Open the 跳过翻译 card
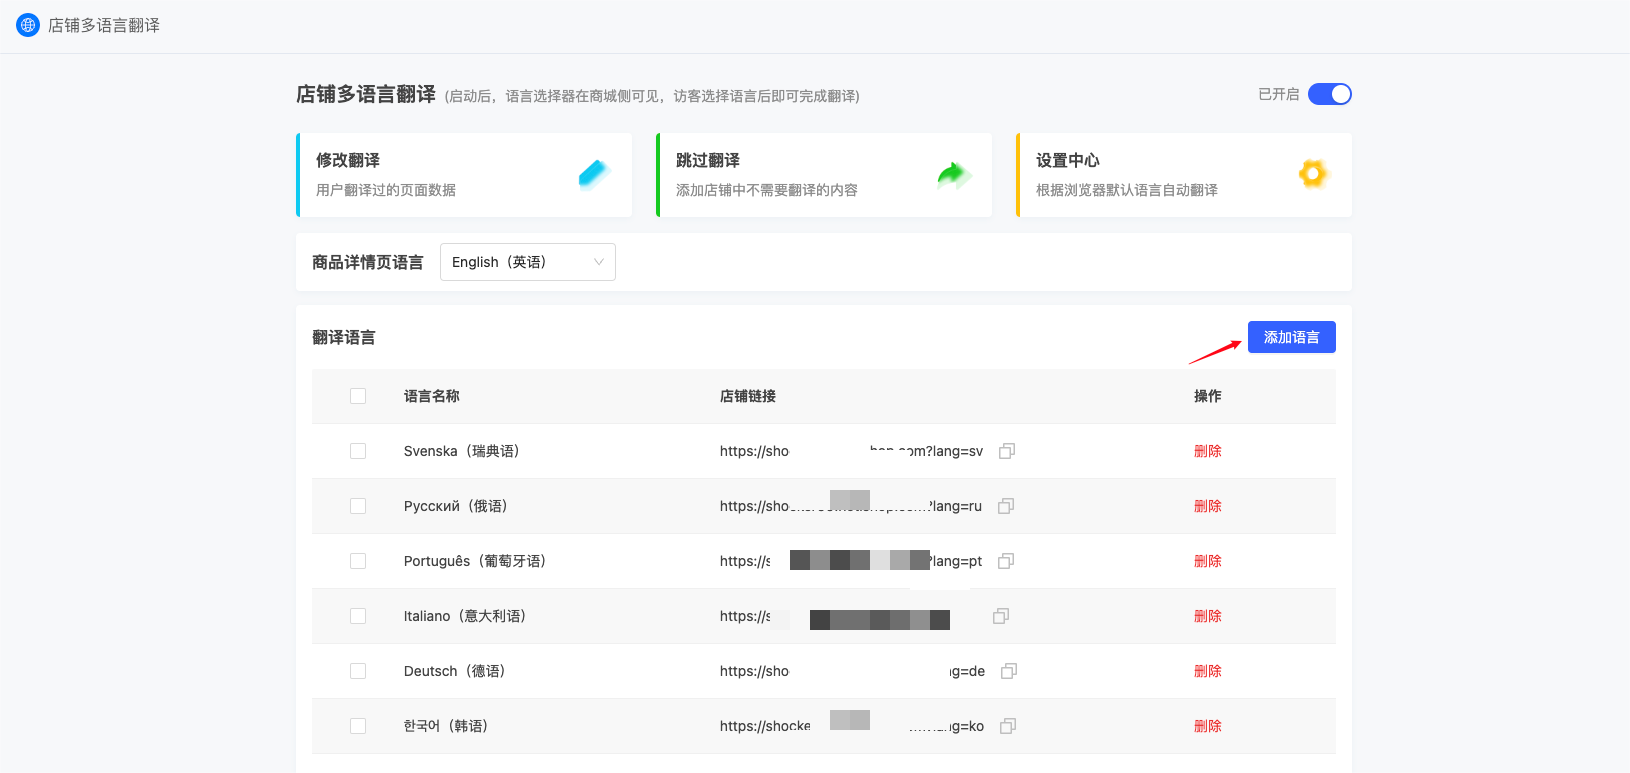The height and width of the screenshot is (773, 1630). 824,175
